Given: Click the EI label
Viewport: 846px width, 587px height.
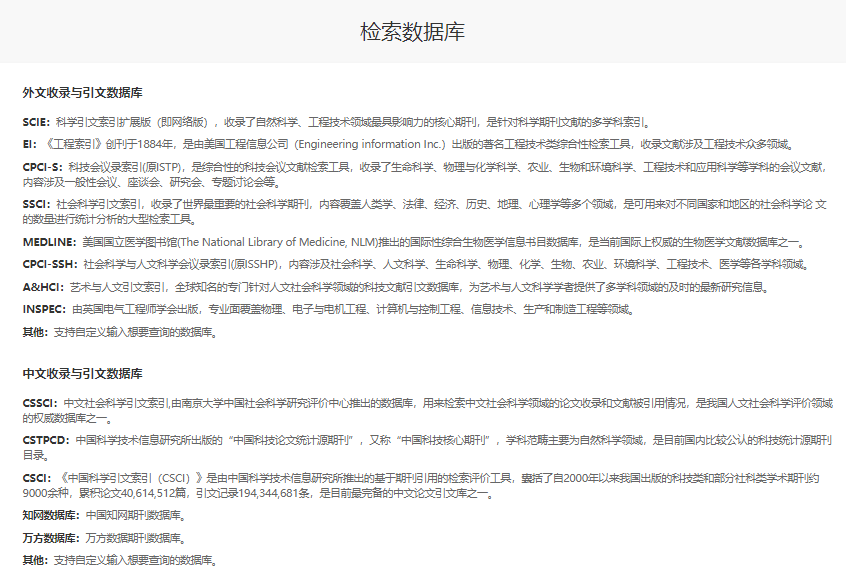Looking at the screenshot, I should coord(30,145).
